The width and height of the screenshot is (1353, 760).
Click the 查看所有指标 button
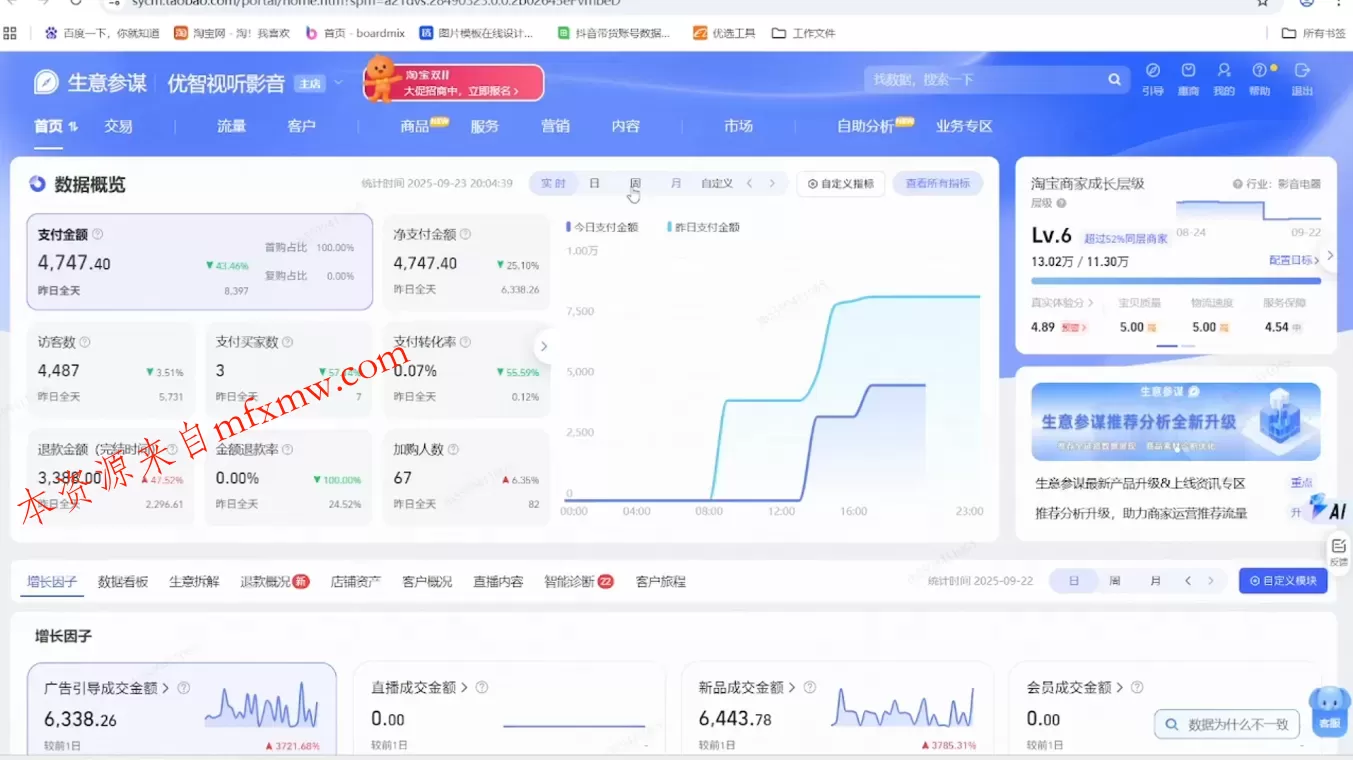click(x=938, y=184)
